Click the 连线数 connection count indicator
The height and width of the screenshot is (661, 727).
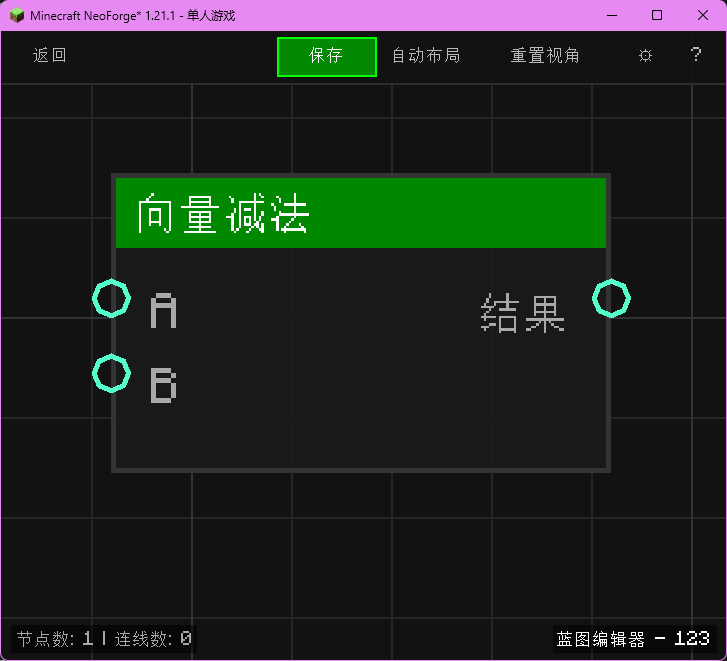(x=153, y=638)
